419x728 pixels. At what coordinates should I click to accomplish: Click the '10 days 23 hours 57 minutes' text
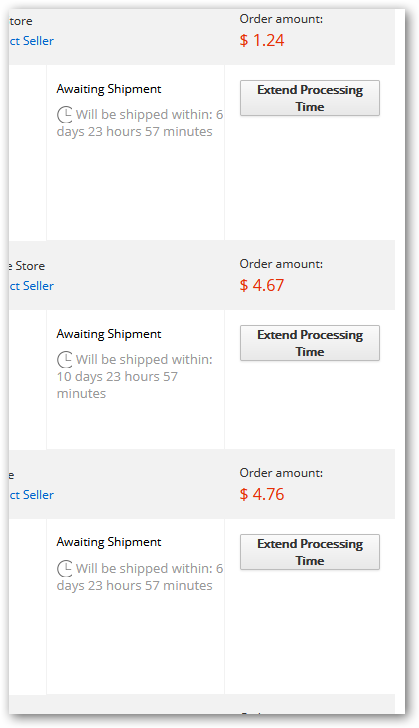(117, 385)
